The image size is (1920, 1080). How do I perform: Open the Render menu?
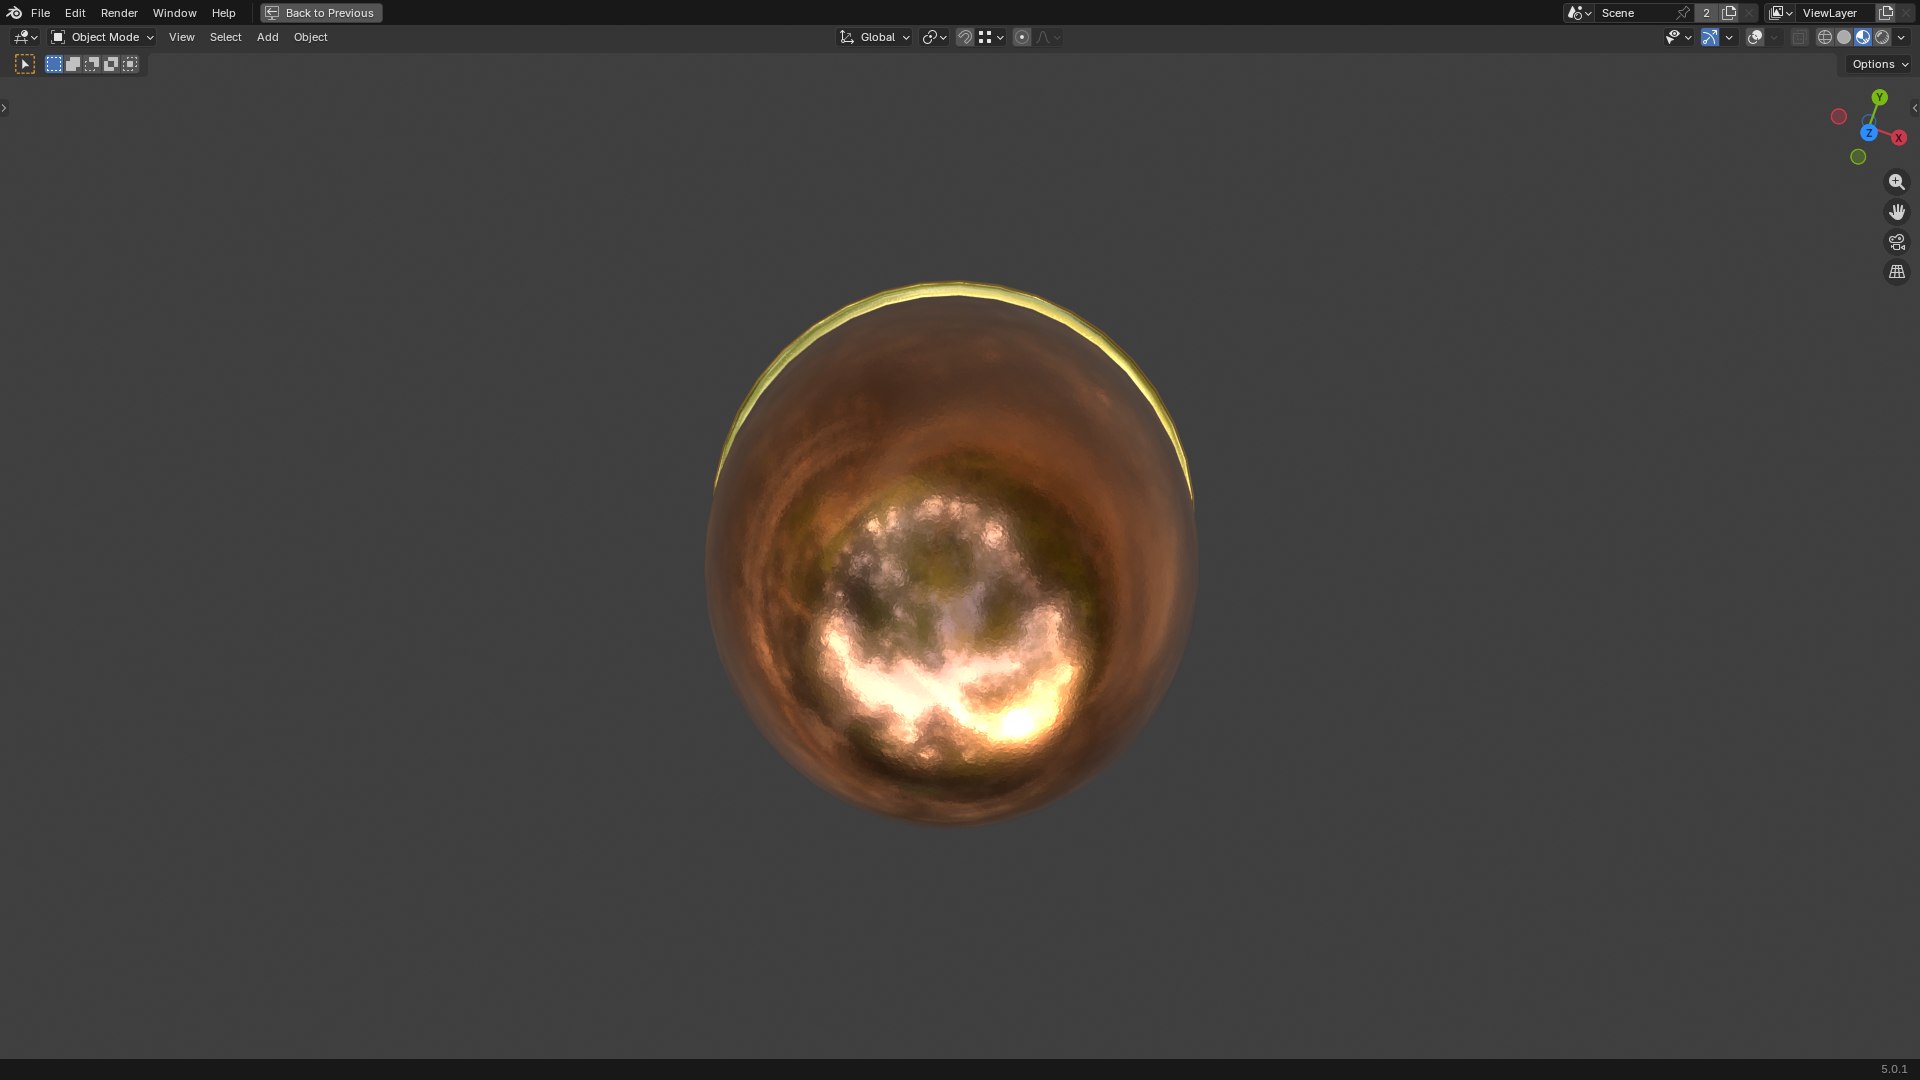pos(119,13)
